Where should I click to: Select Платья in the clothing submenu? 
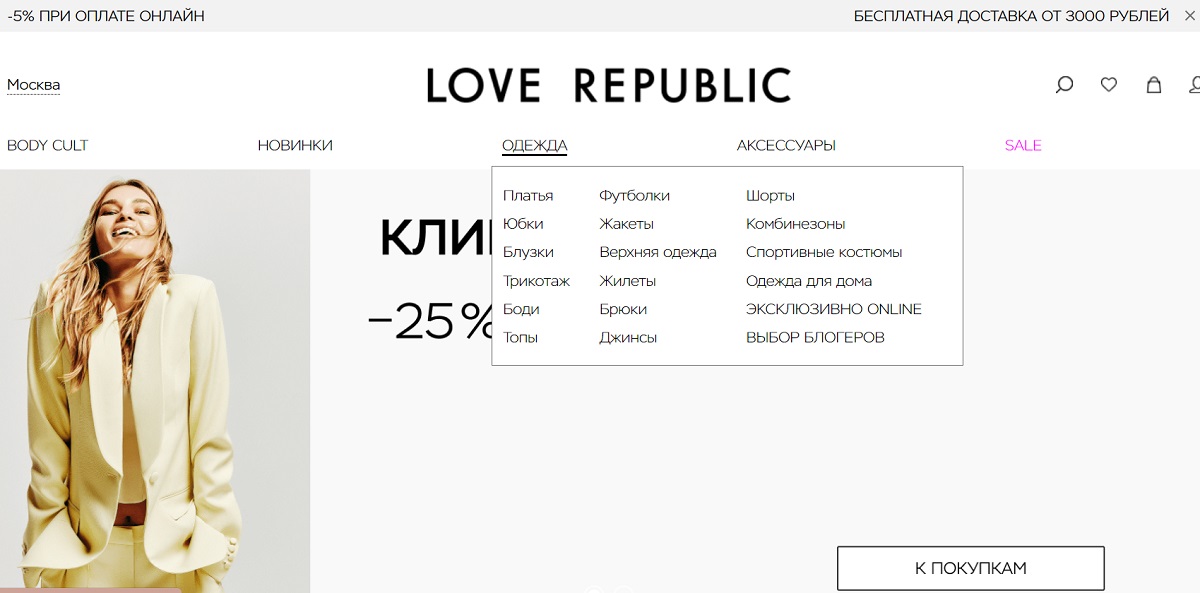tap(528, 196)
